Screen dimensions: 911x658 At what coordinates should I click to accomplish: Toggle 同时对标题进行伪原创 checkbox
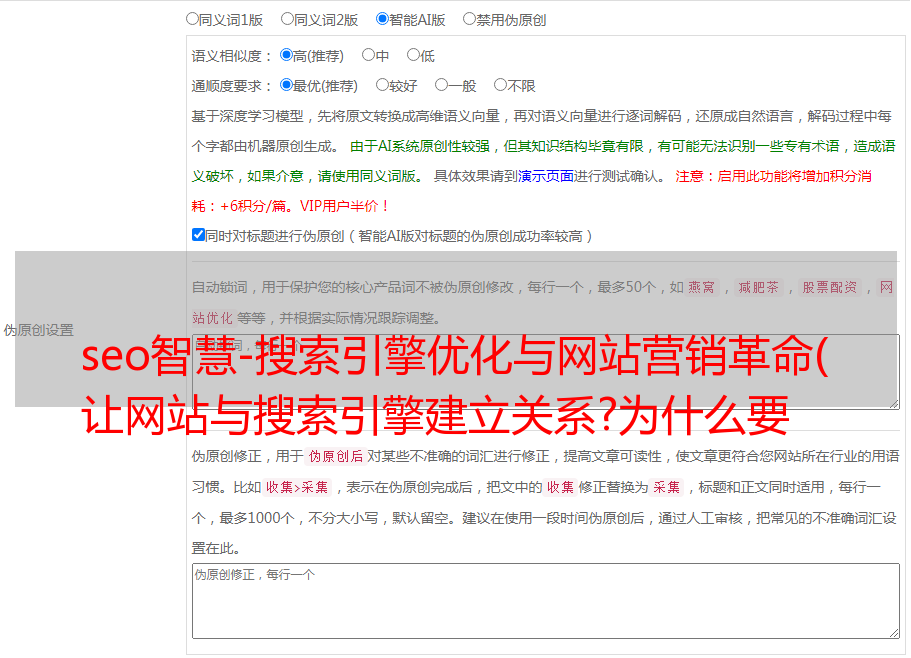(x=198, y=235)
